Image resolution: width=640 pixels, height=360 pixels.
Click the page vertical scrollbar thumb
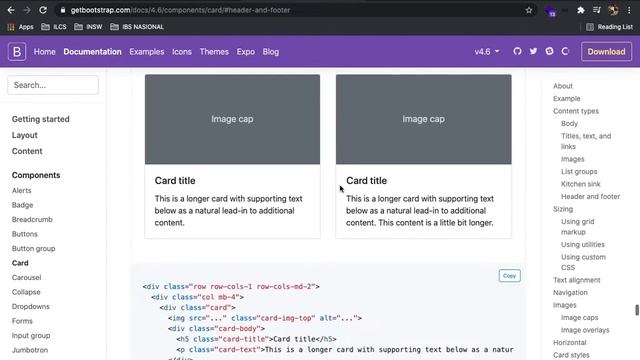(x=637, y=310)
